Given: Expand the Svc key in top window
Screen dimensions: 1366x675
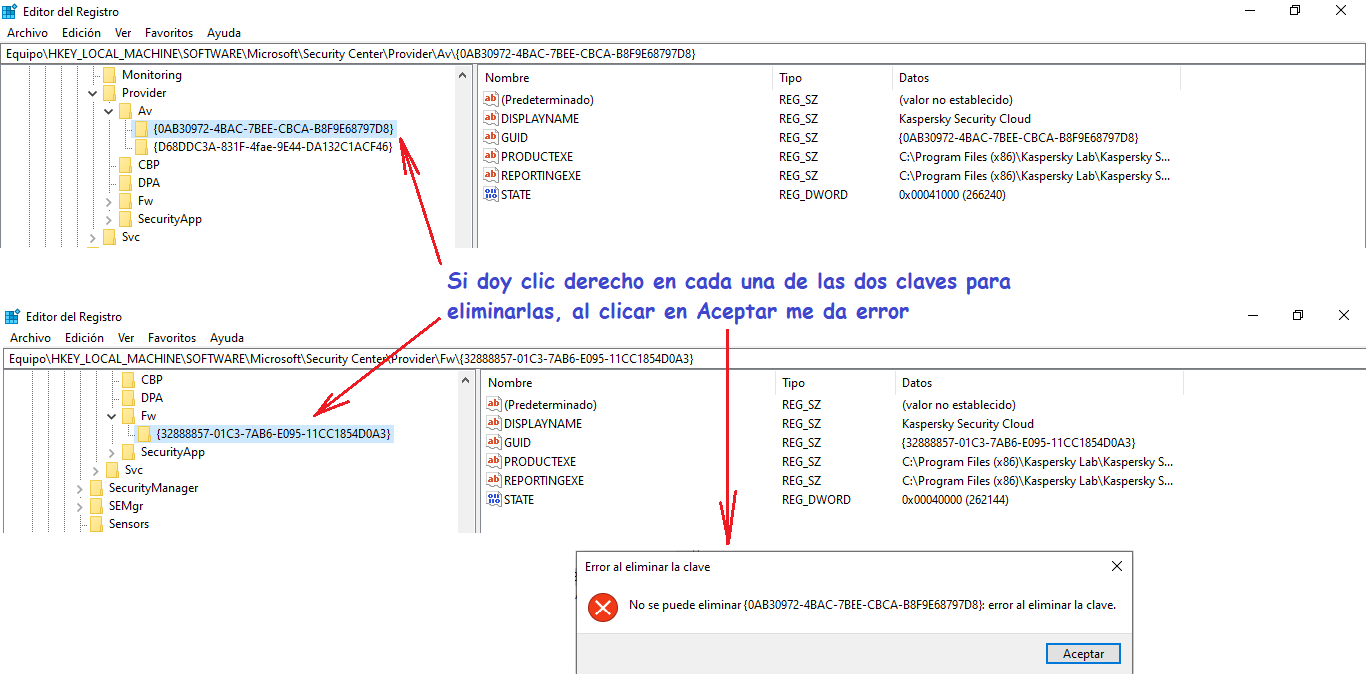Looking at the screenshot, I should coord(93,237).
